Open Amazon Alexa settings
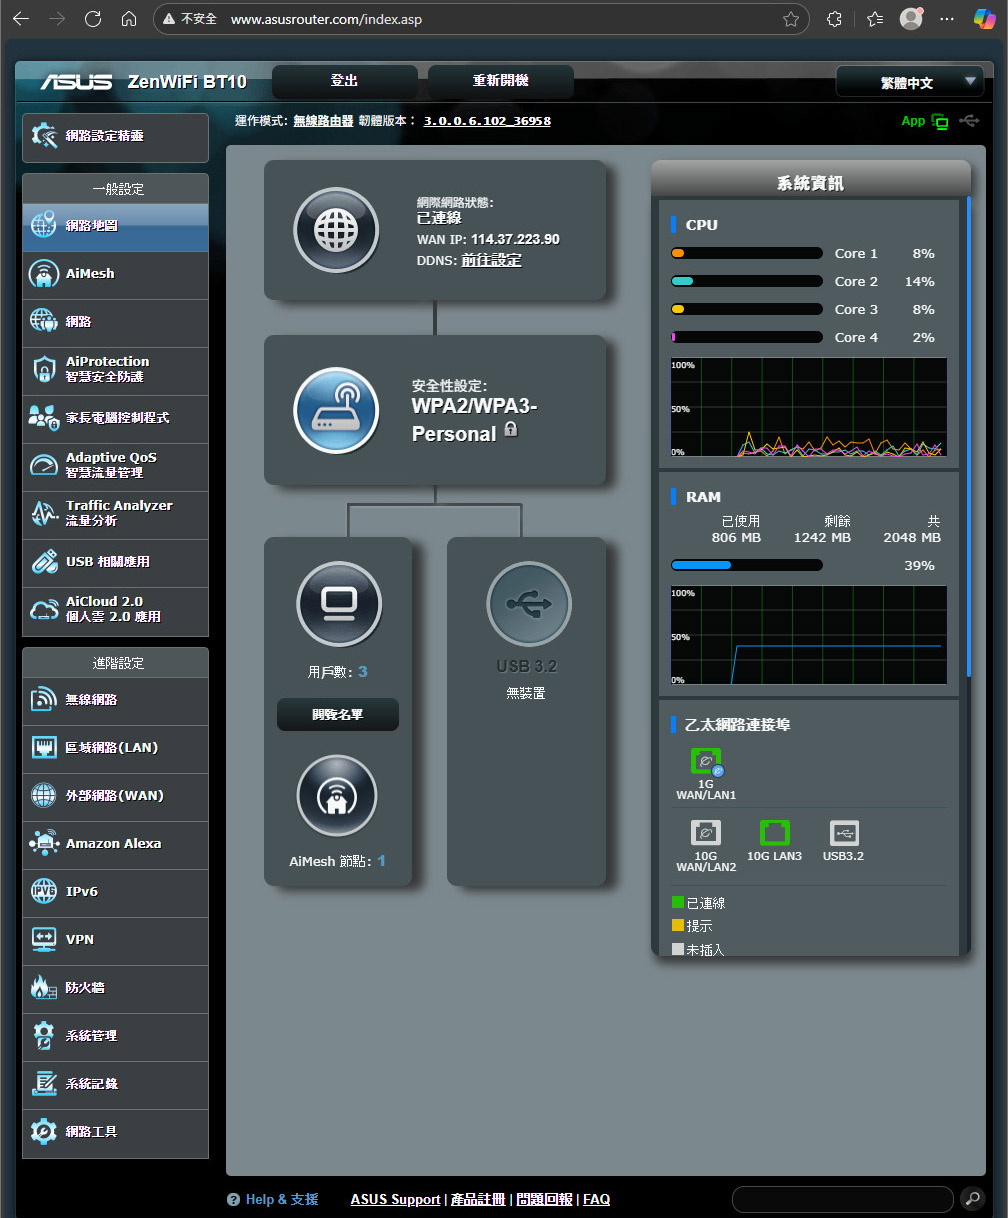The height and width of the screenshot is (1218, 1008). 115,845
